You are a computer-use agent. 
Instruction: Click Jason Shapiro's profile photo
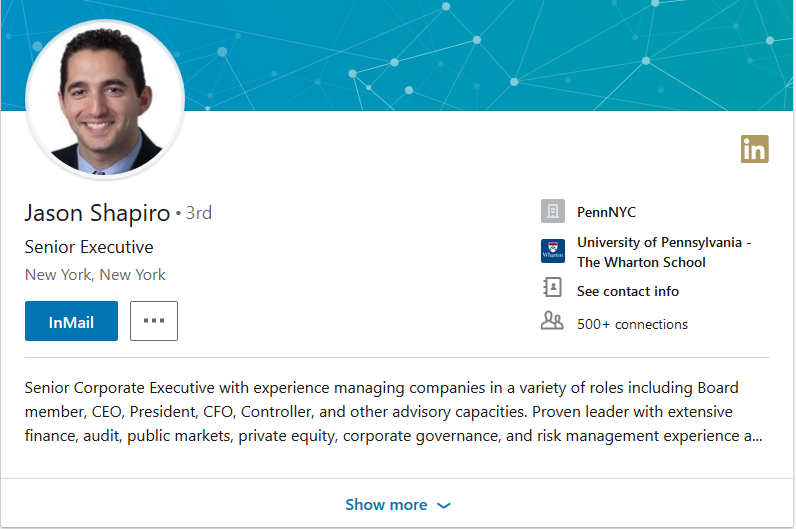105,100
